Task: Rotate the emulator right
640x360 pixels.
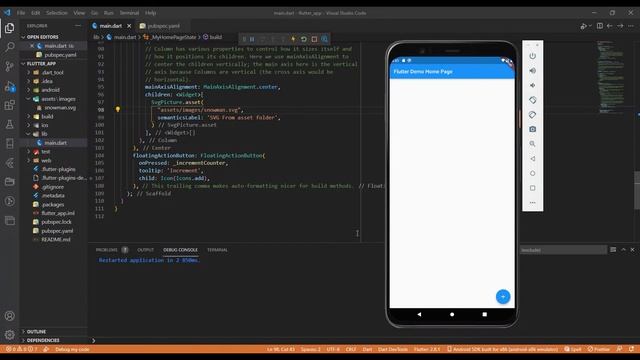Action: 533,115
